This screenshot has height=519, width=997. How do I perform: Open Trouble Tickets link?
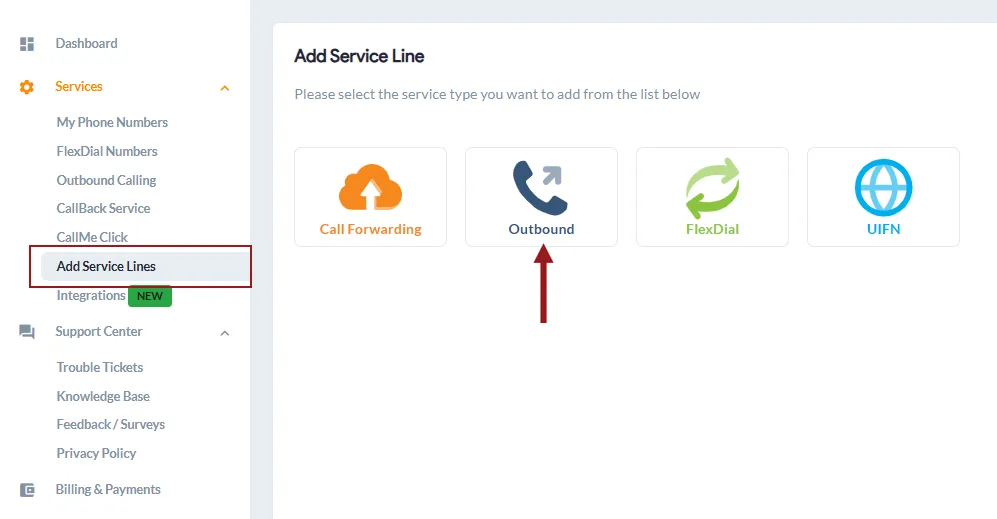[x=100, y=367]
